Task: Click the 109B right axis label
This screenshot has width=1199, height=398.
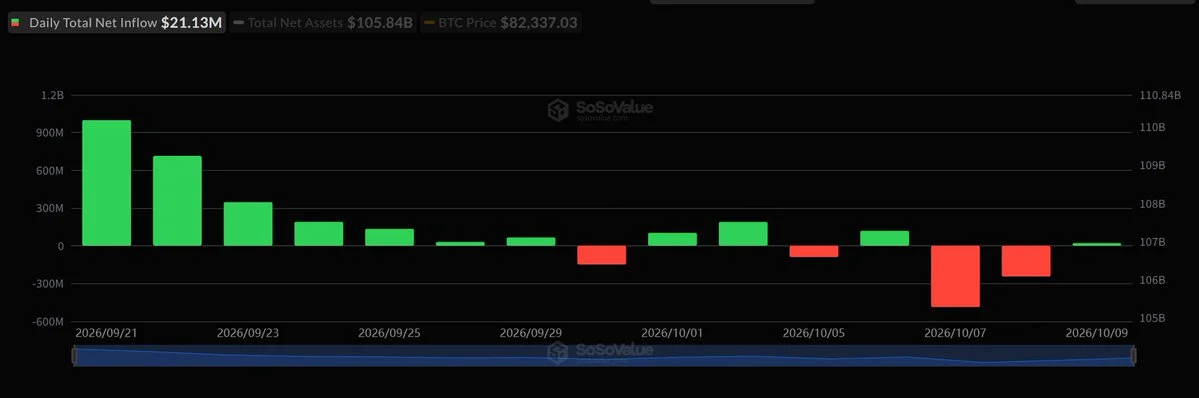Action: point(1152,165)
